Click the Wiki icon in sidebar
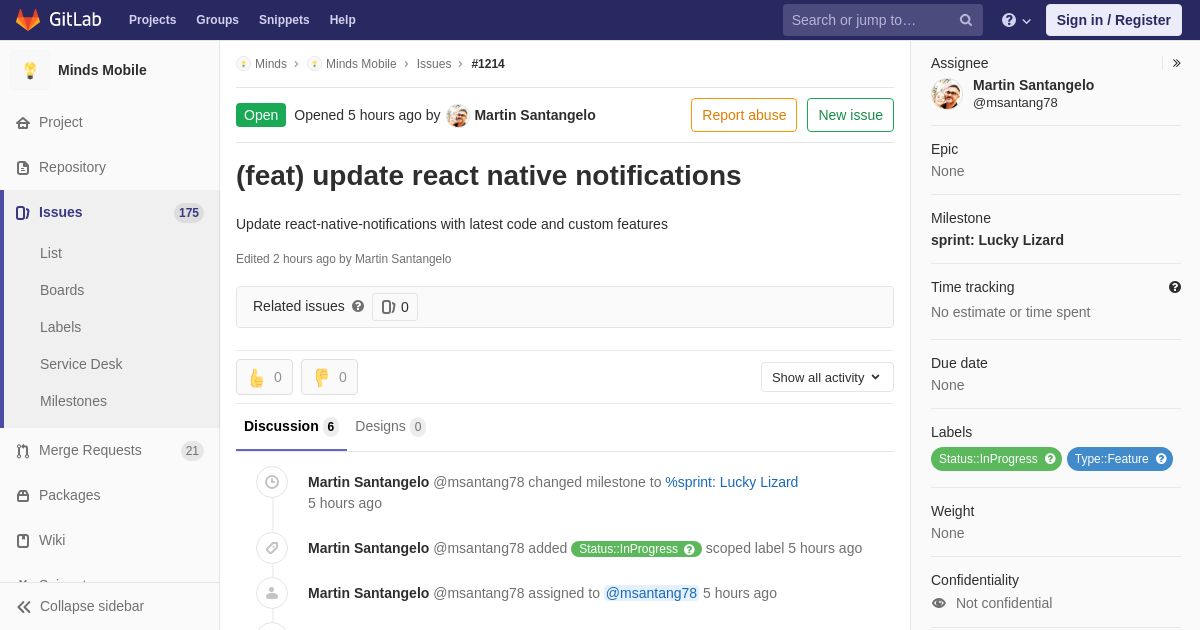The image size is (1200, 630). [23, 541]
